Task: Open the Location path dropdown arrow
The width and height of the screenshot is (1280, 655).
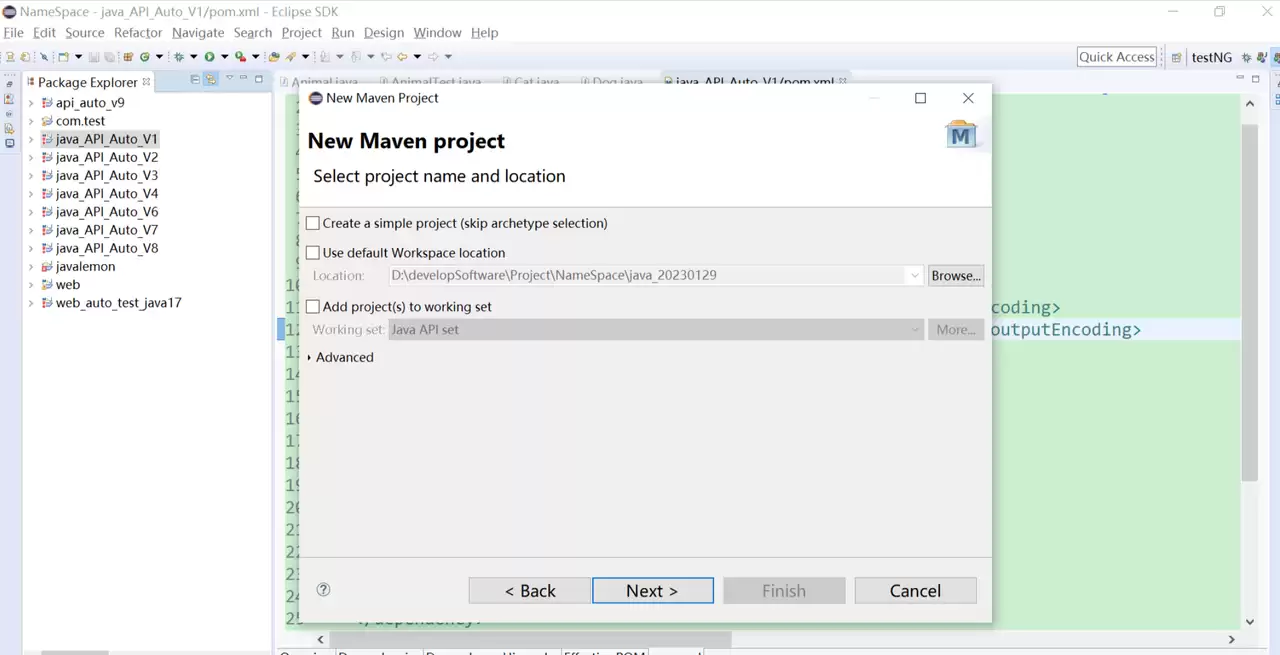Action: pos(914,276)
